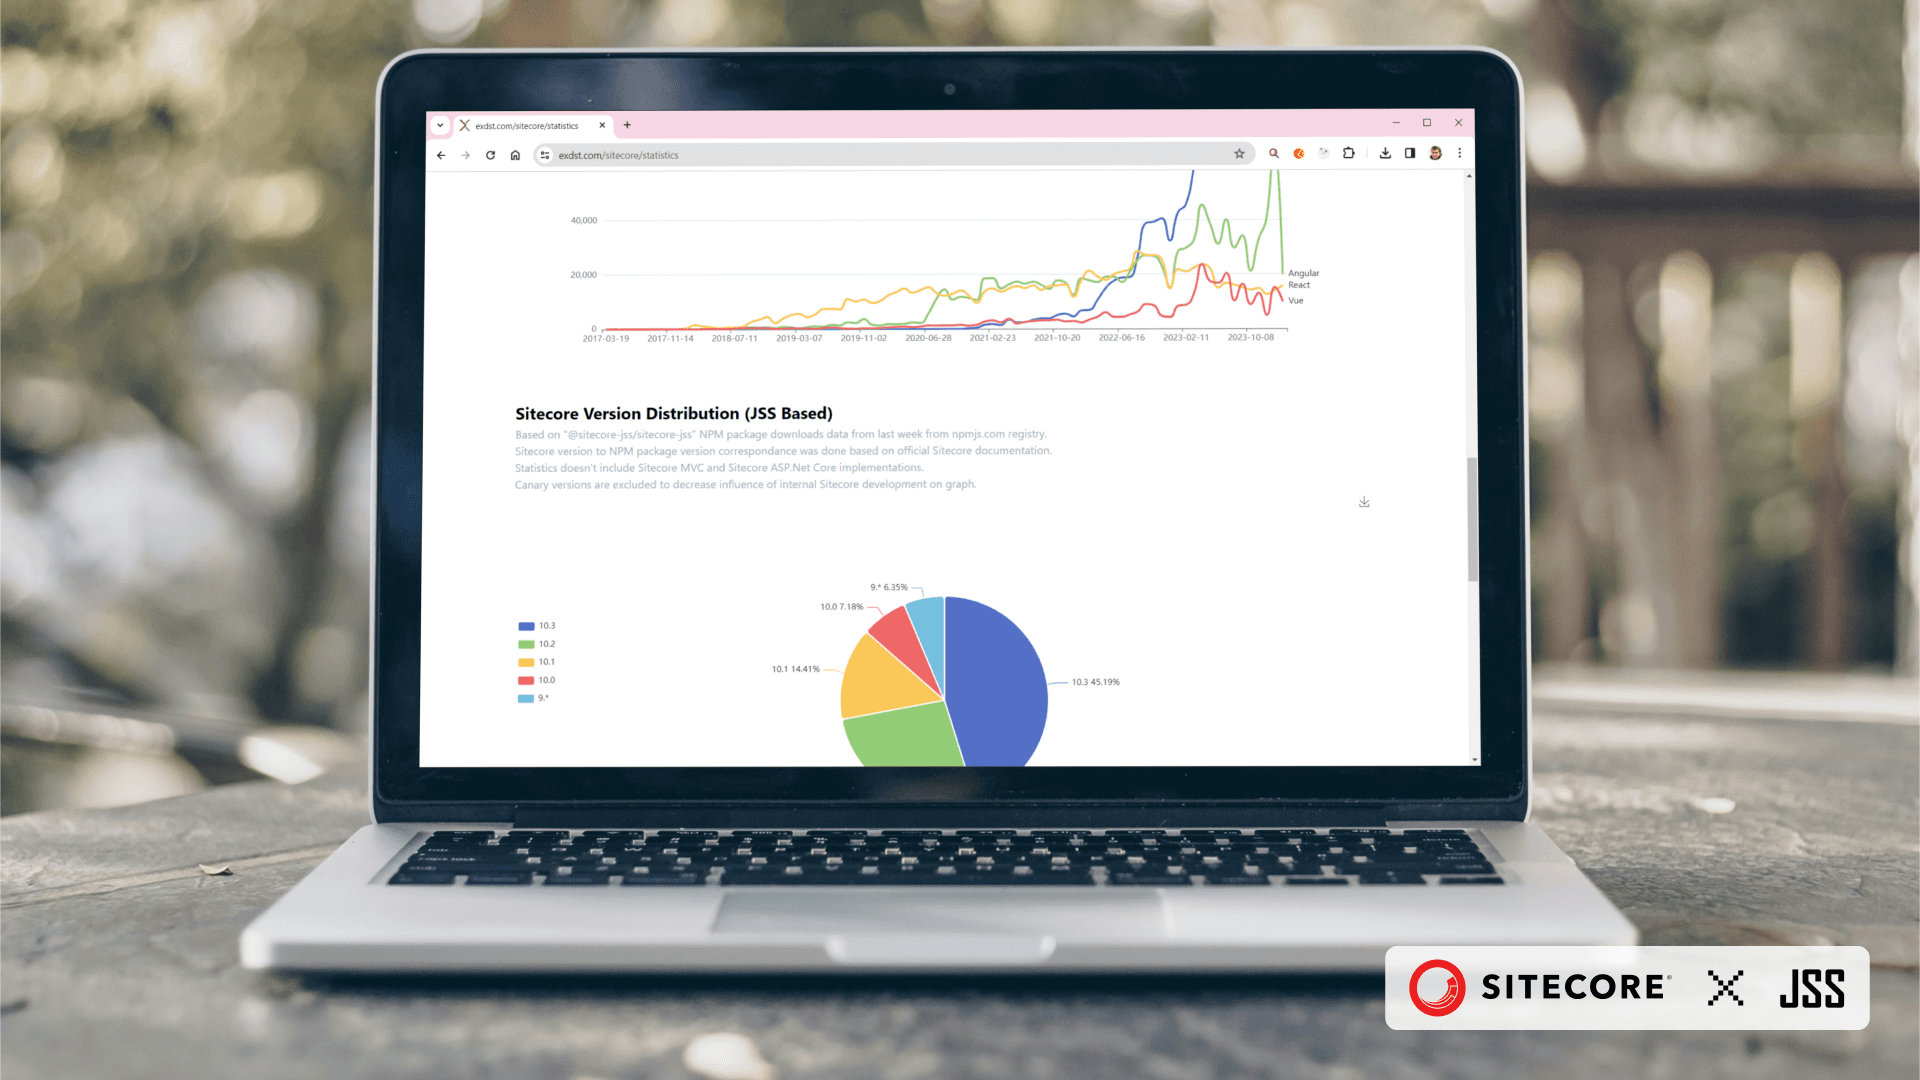Click the browser back navigation arrow
This screenshot has width=1920, height=1080.
tap(439, 156)
